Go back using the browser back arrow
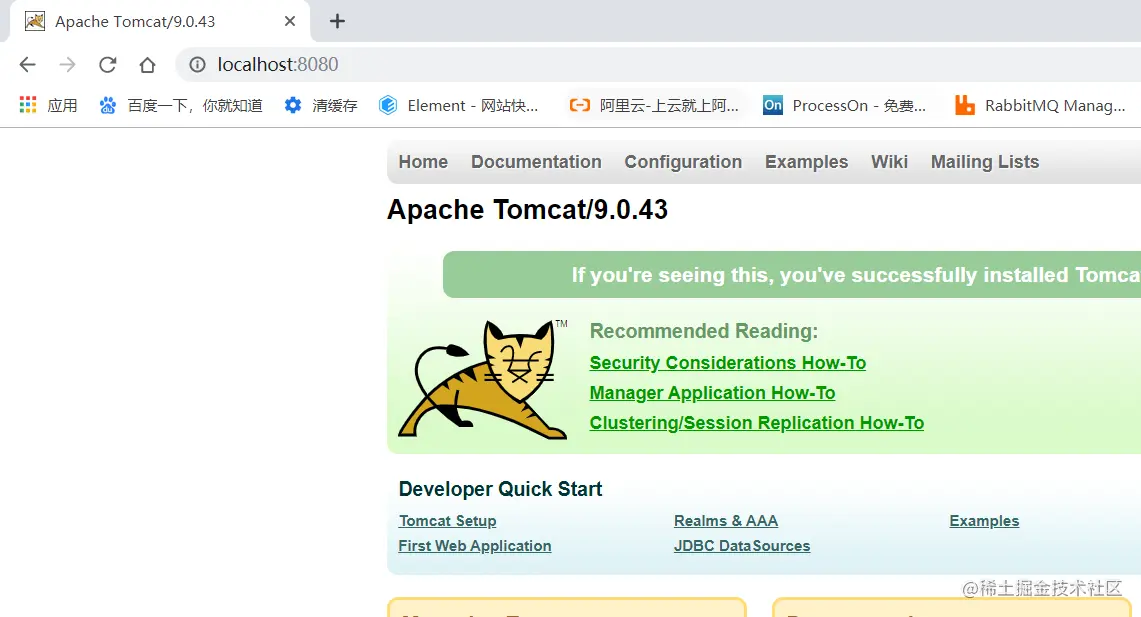Viewport: 1141px width, 617px height. tap(28, 65)
